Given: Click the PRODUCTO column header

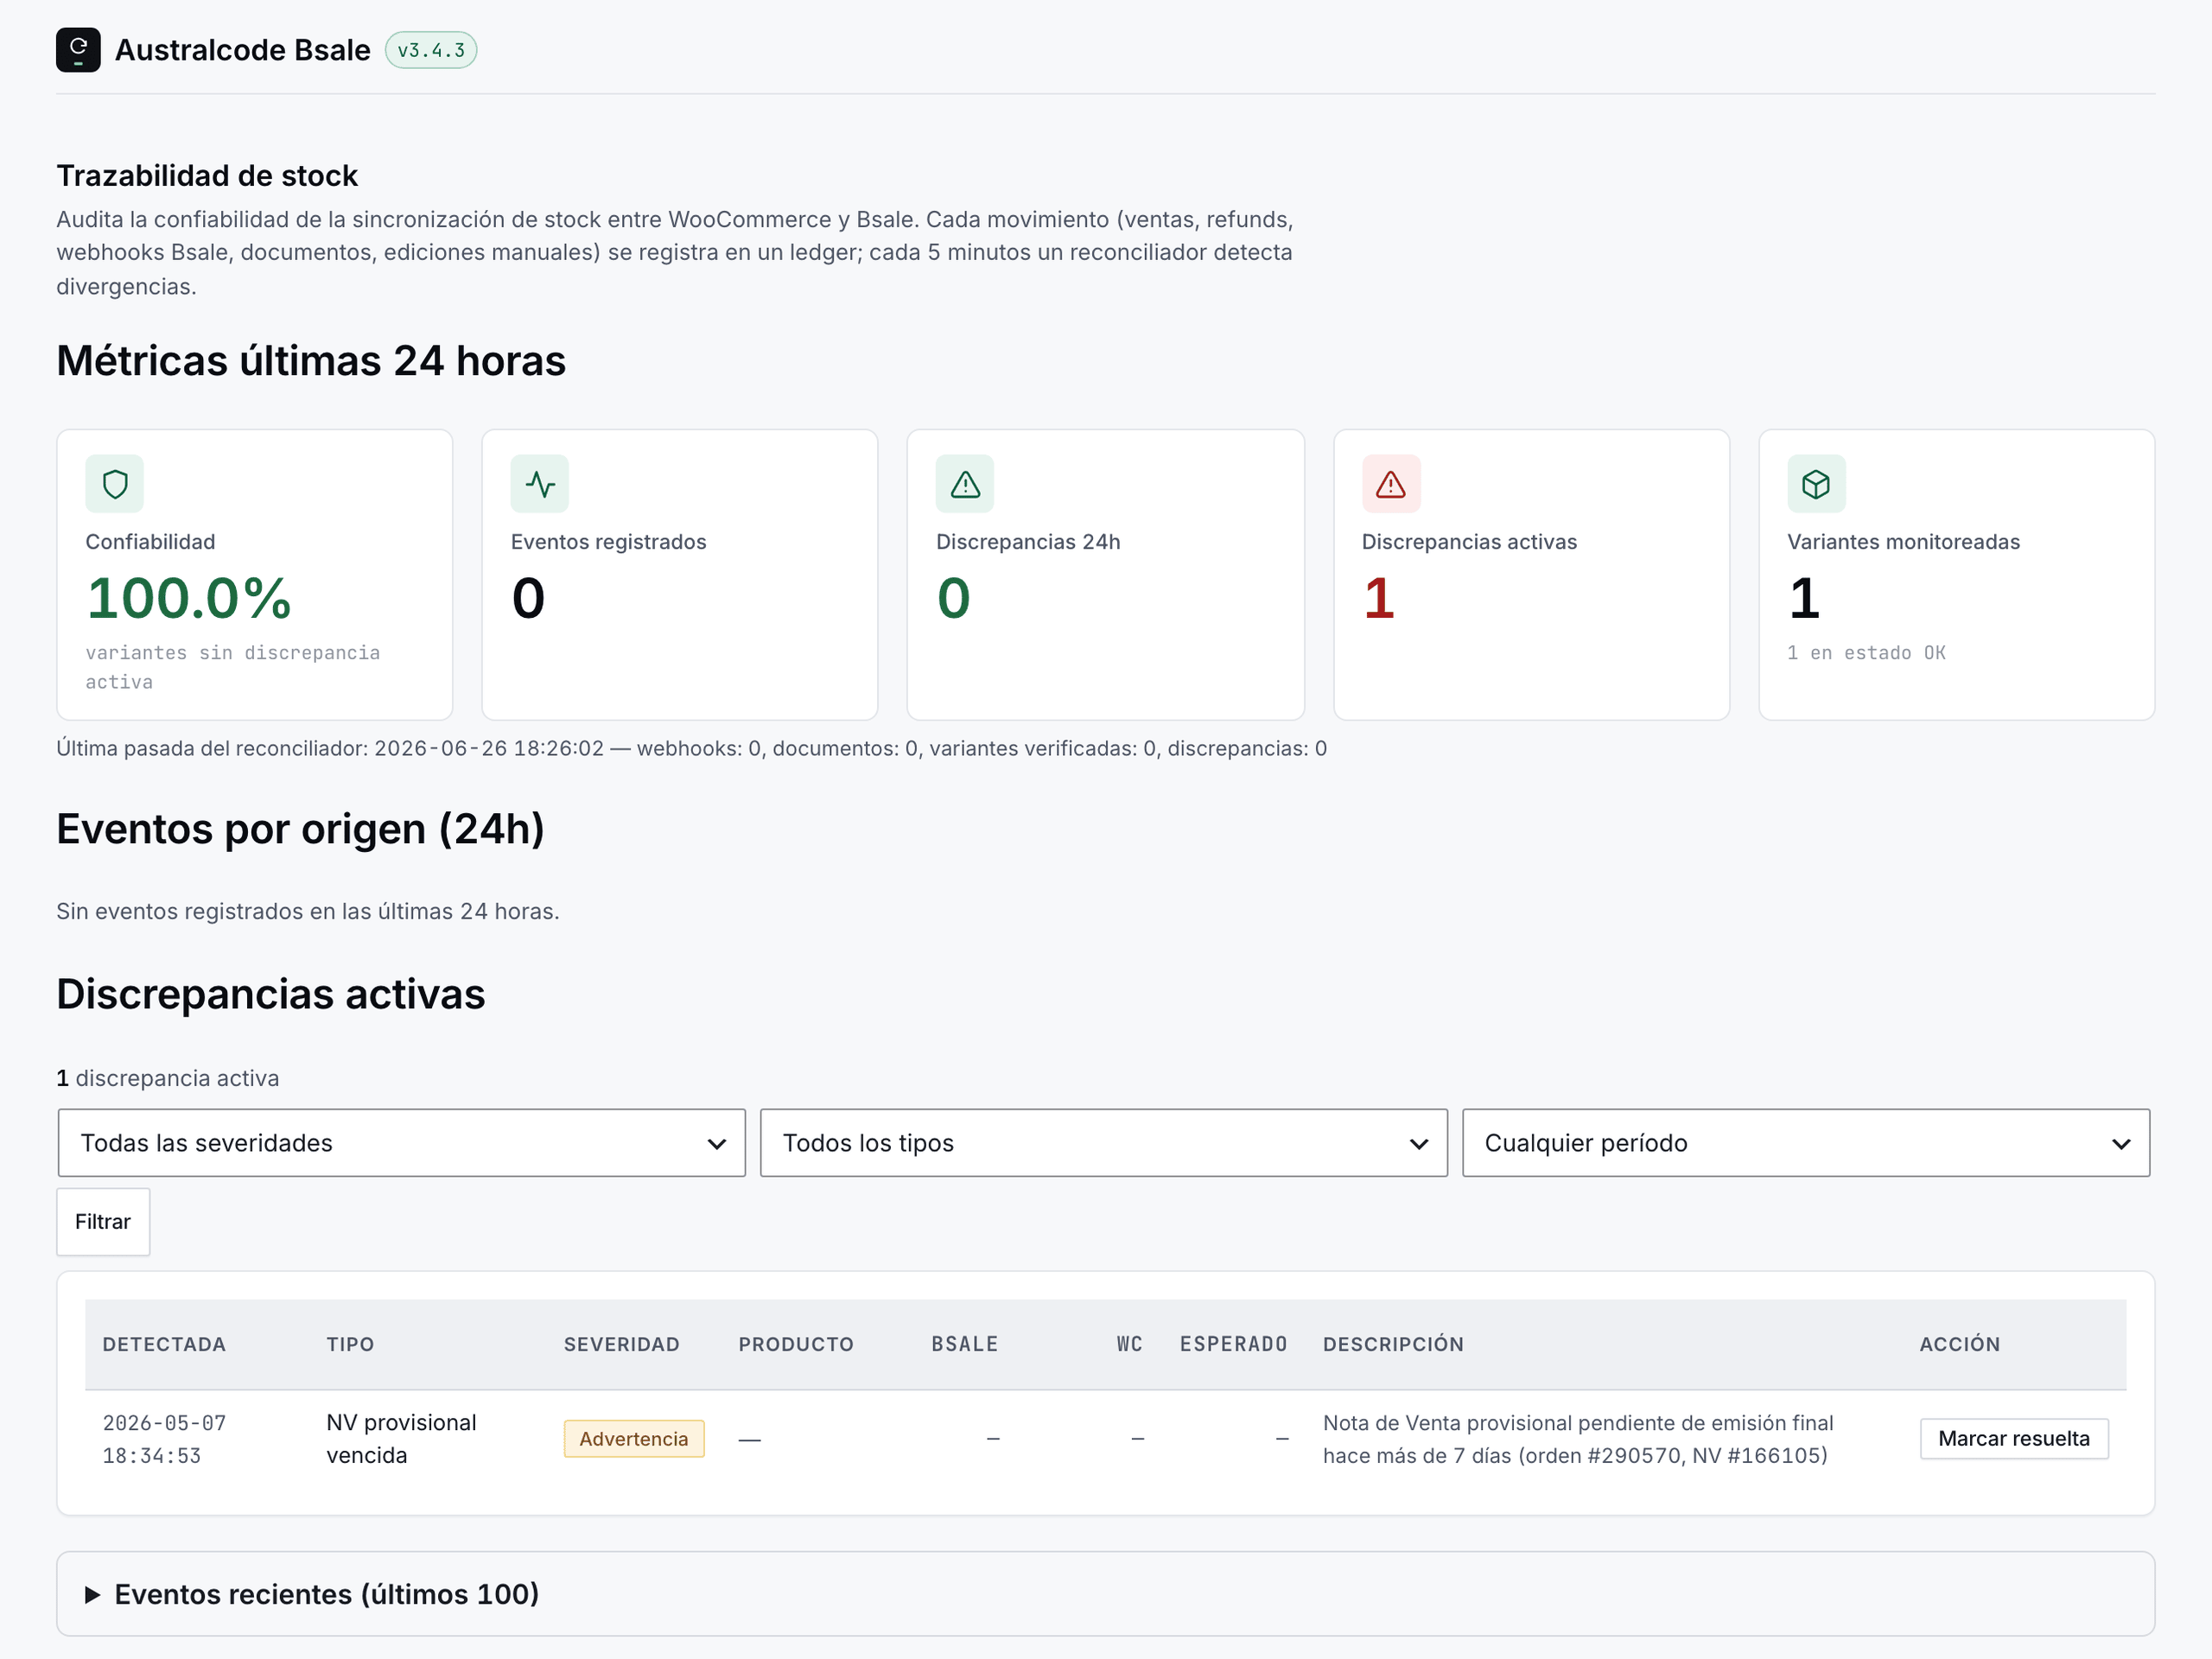Looking at the screenshot, I should point(796,1345).
